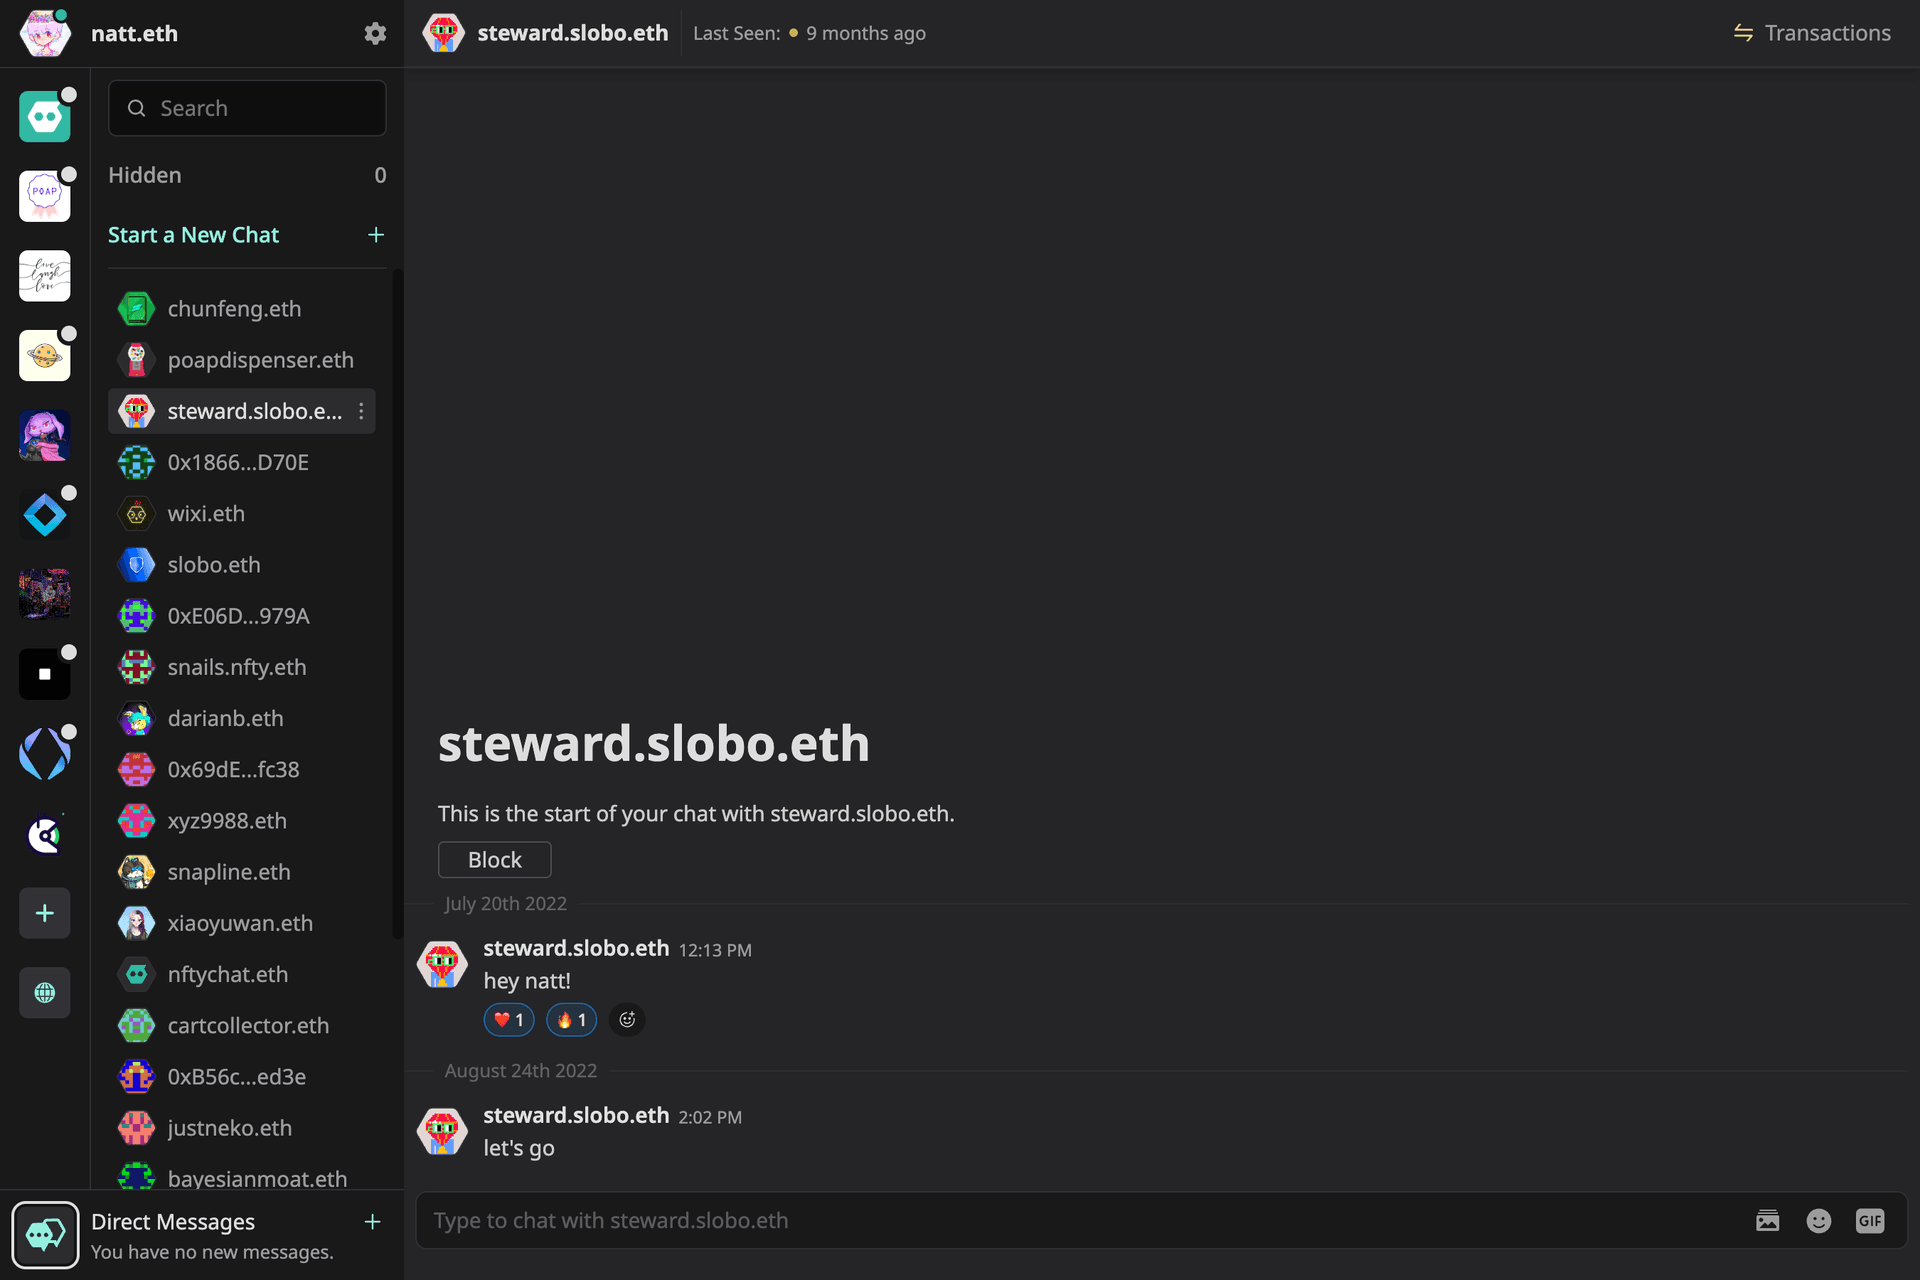
Task: Open the settings gear next to natt.eth
Action: (375, 33)
